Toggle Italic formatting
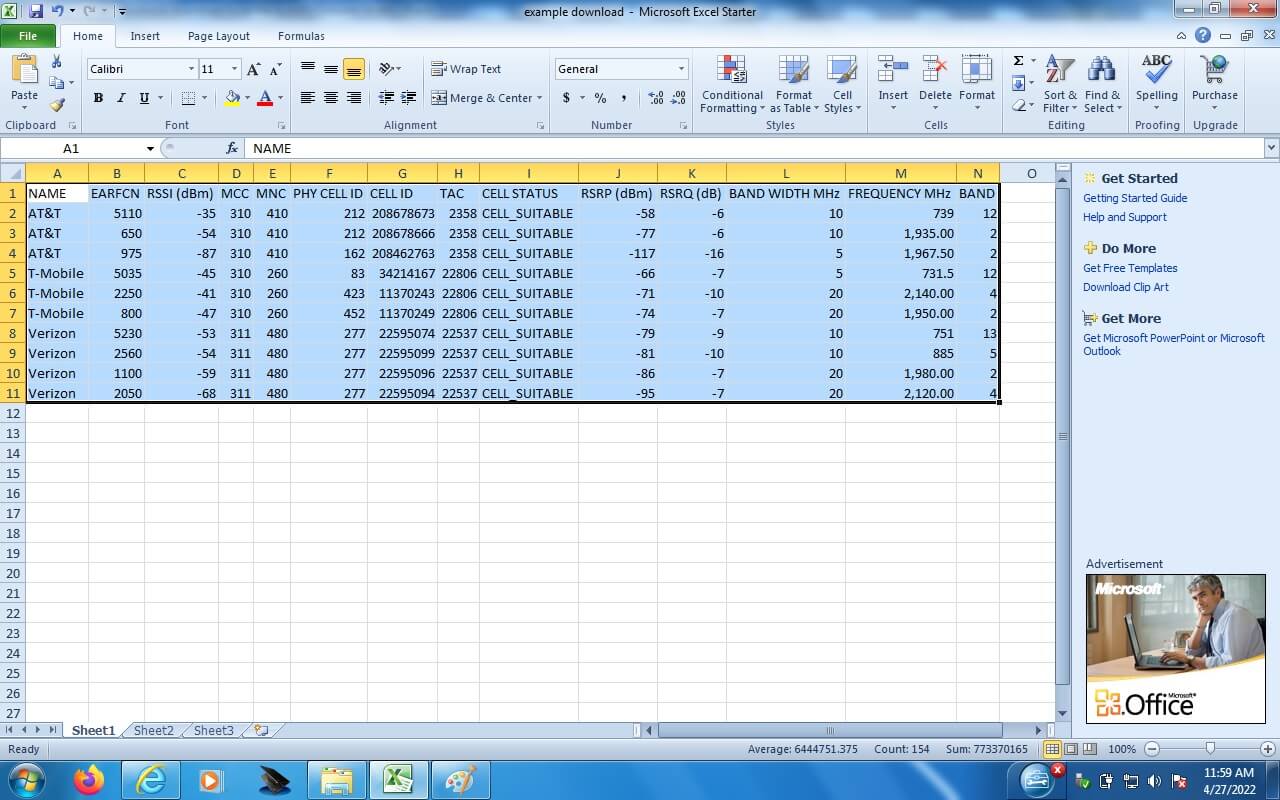This screenshot has width=1280, height=800. click(121, 98)
